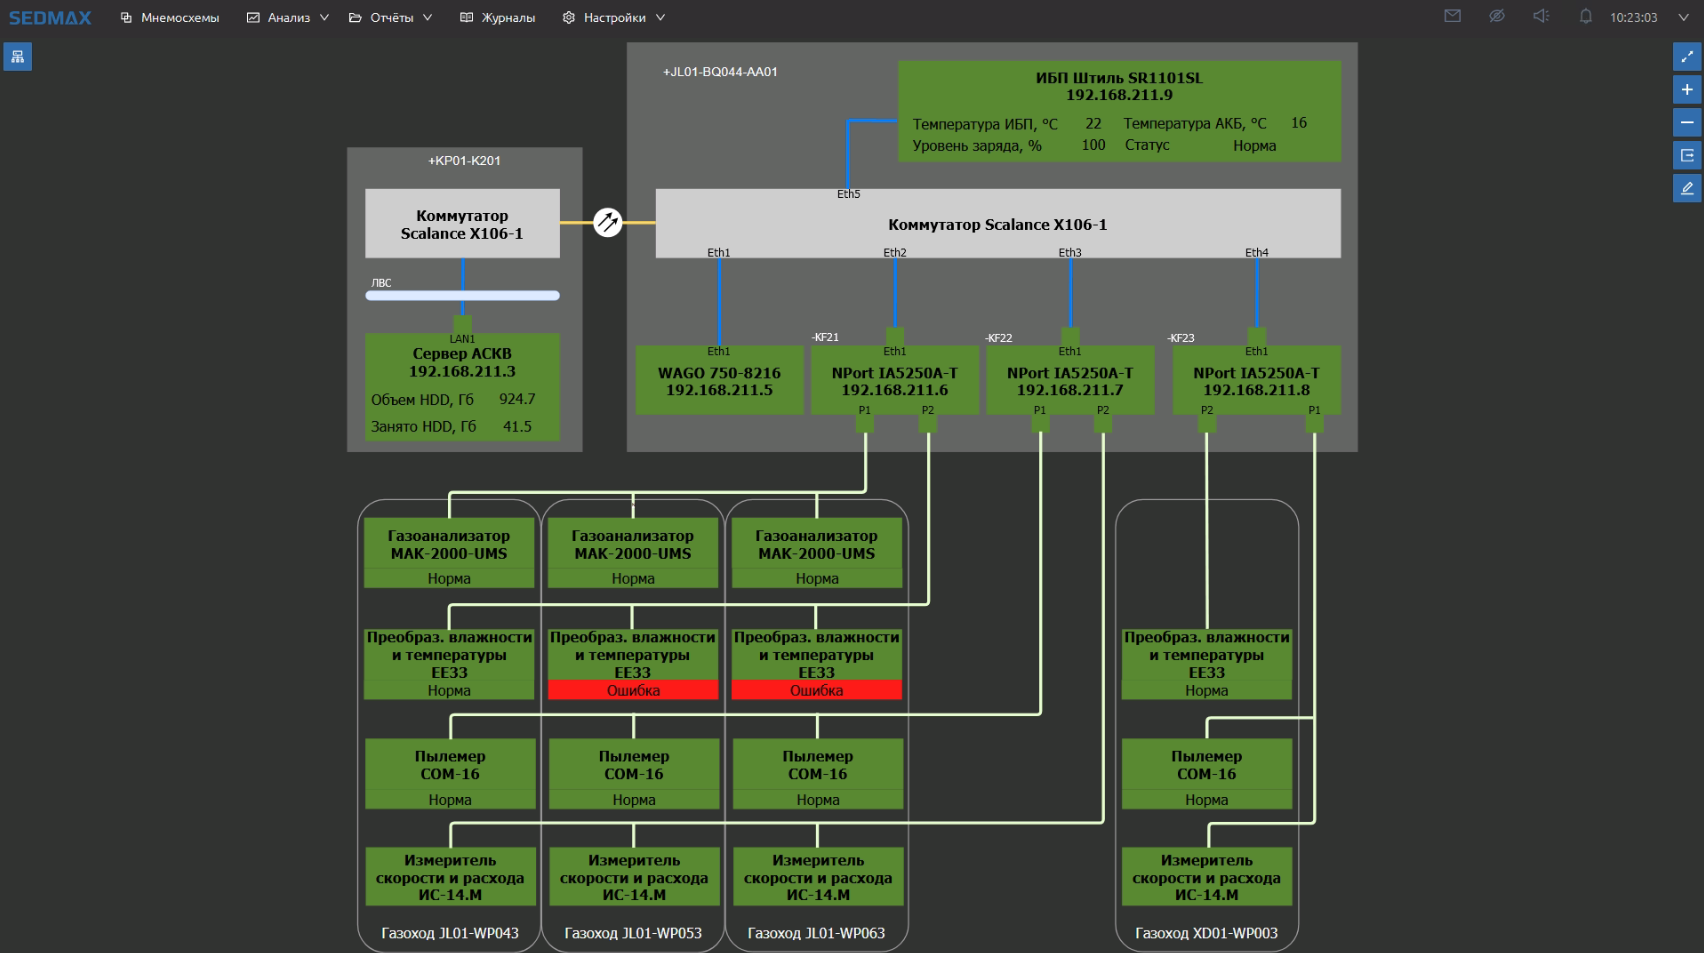Screen dimensions: 1704x953
Task: Open the user menu chevron beside the clock
Action: (1683, 17)
